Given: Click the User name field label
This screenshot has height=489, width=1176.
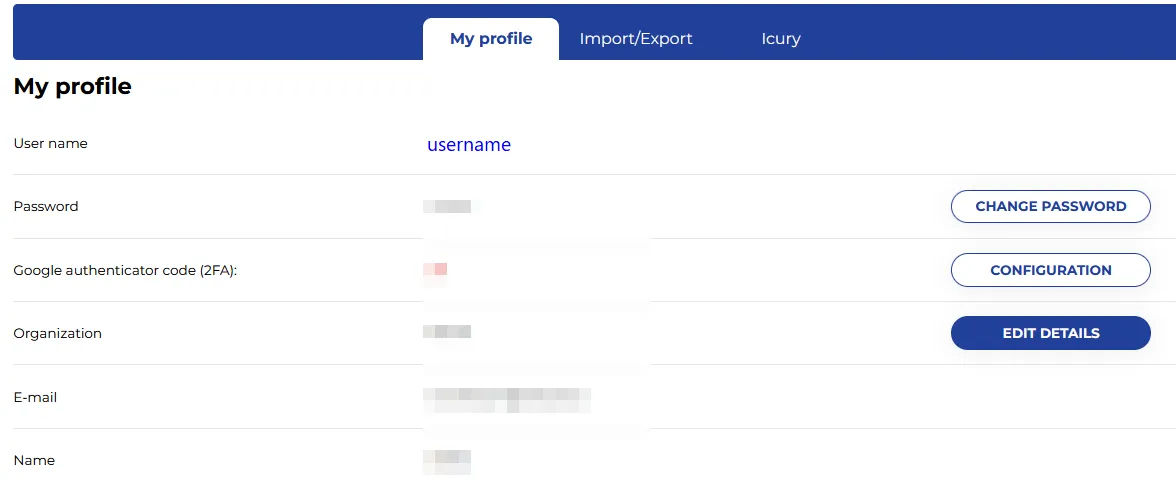Looking at the screenshot, I should tap(51, 143).
